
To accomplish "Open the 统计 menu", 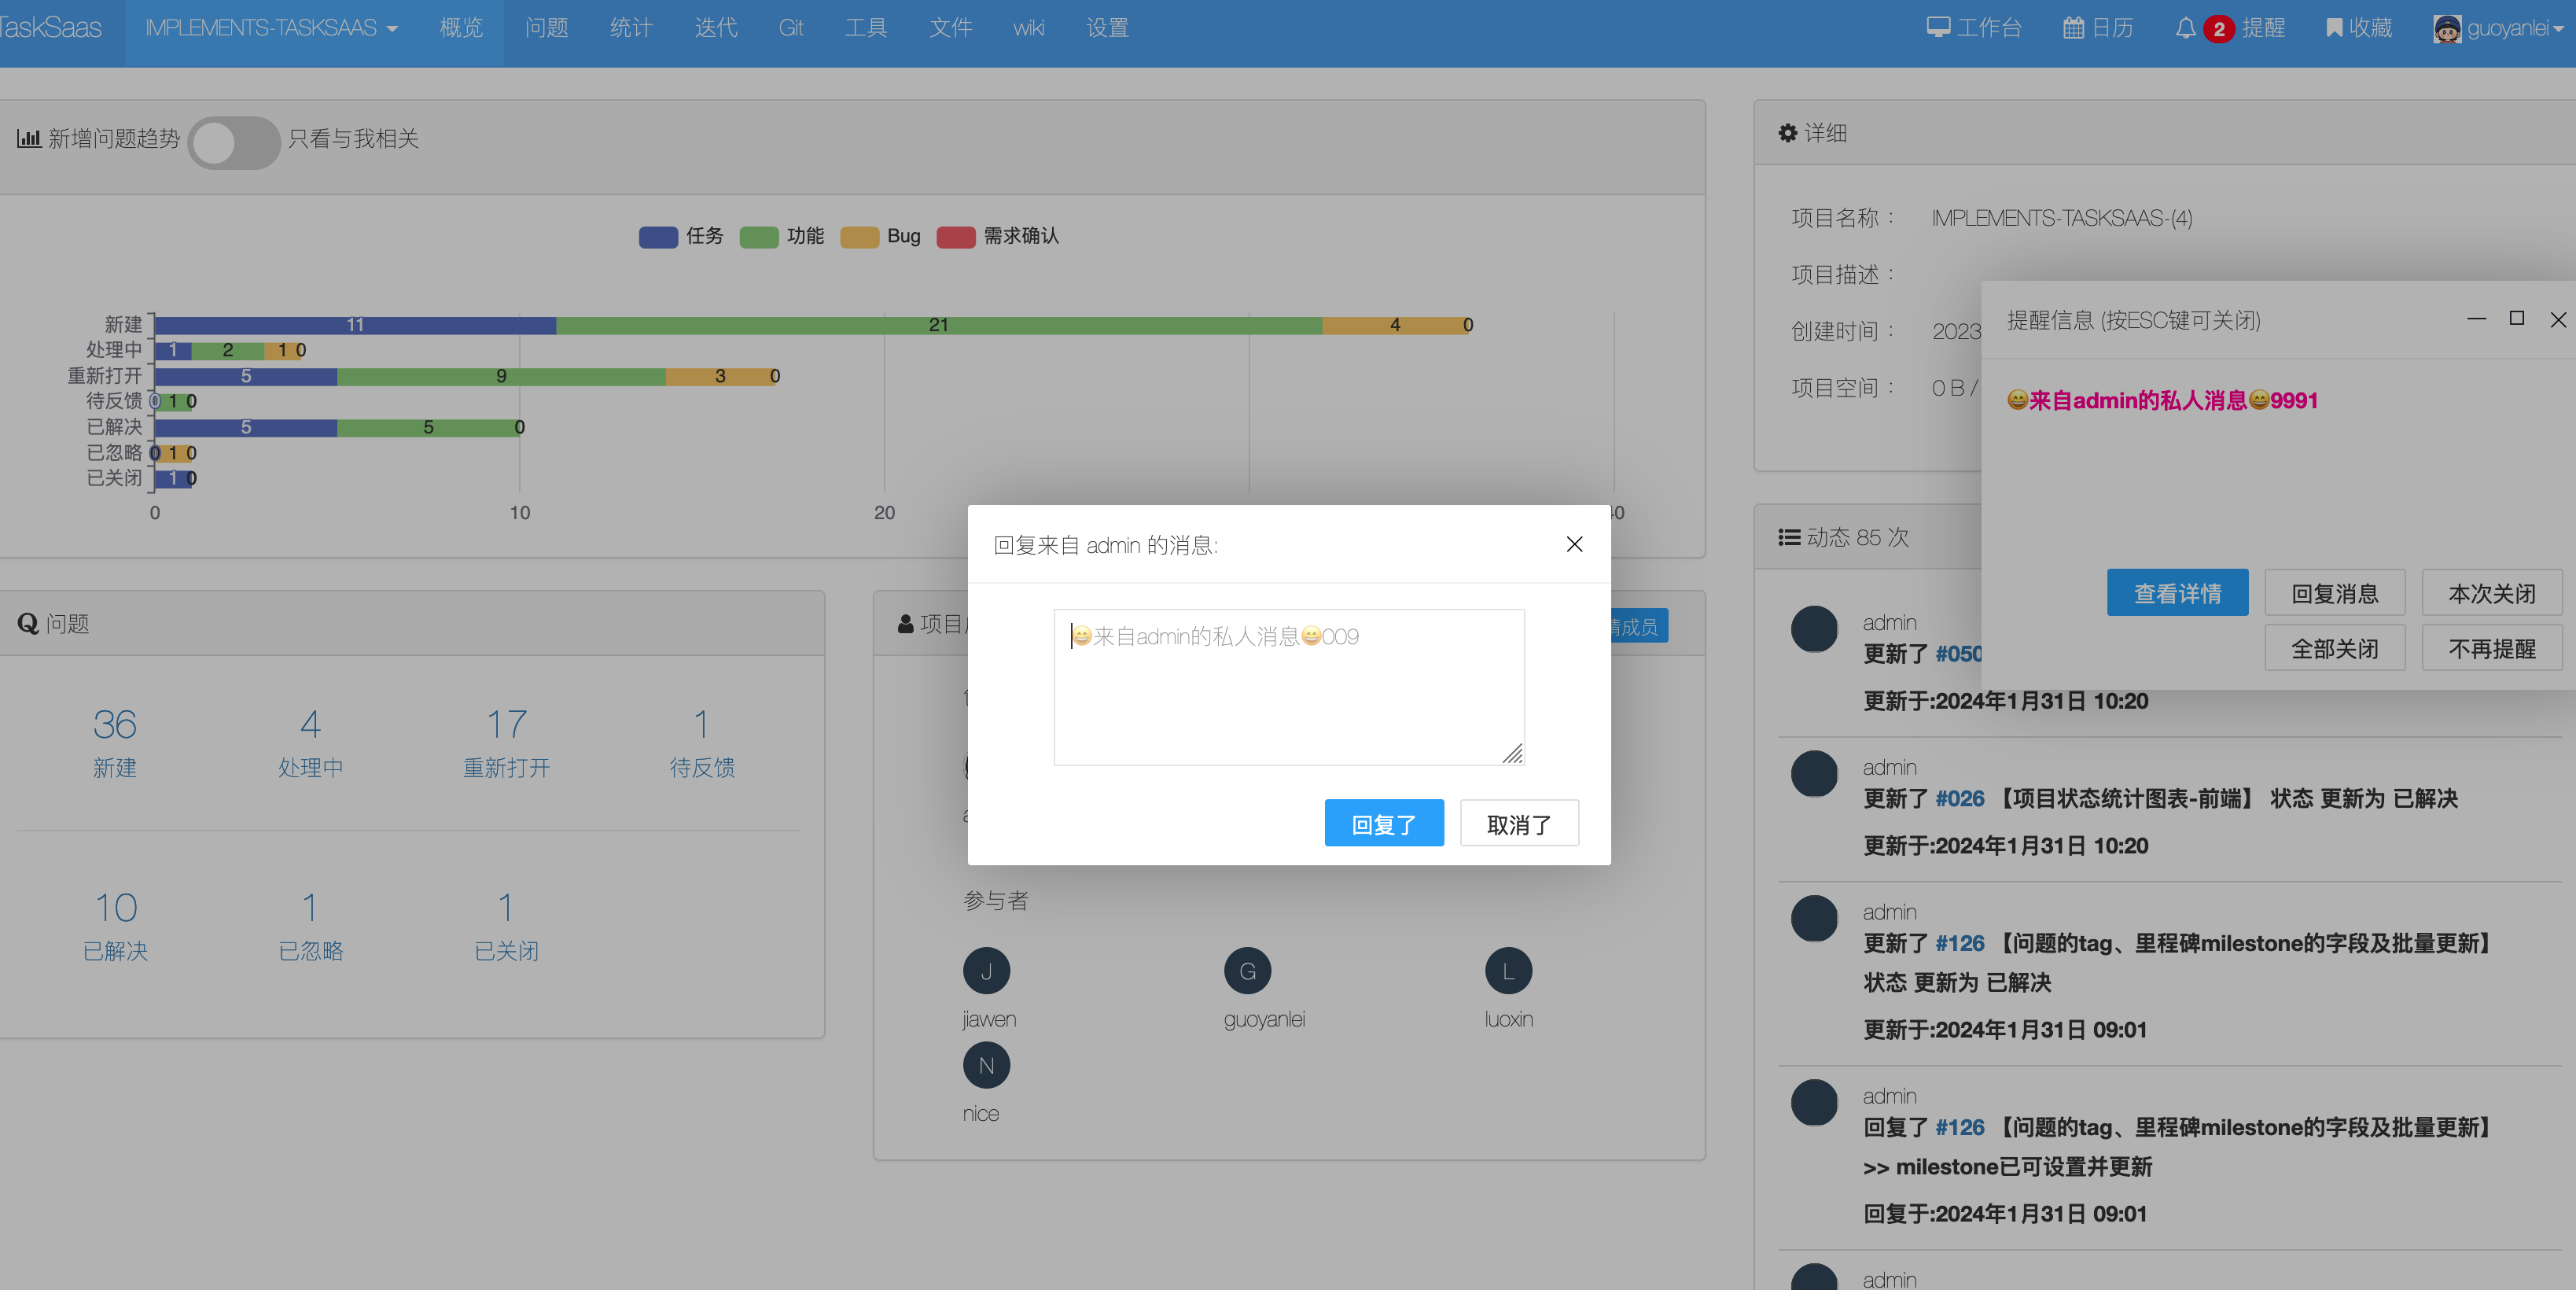I will click(631, 28).
